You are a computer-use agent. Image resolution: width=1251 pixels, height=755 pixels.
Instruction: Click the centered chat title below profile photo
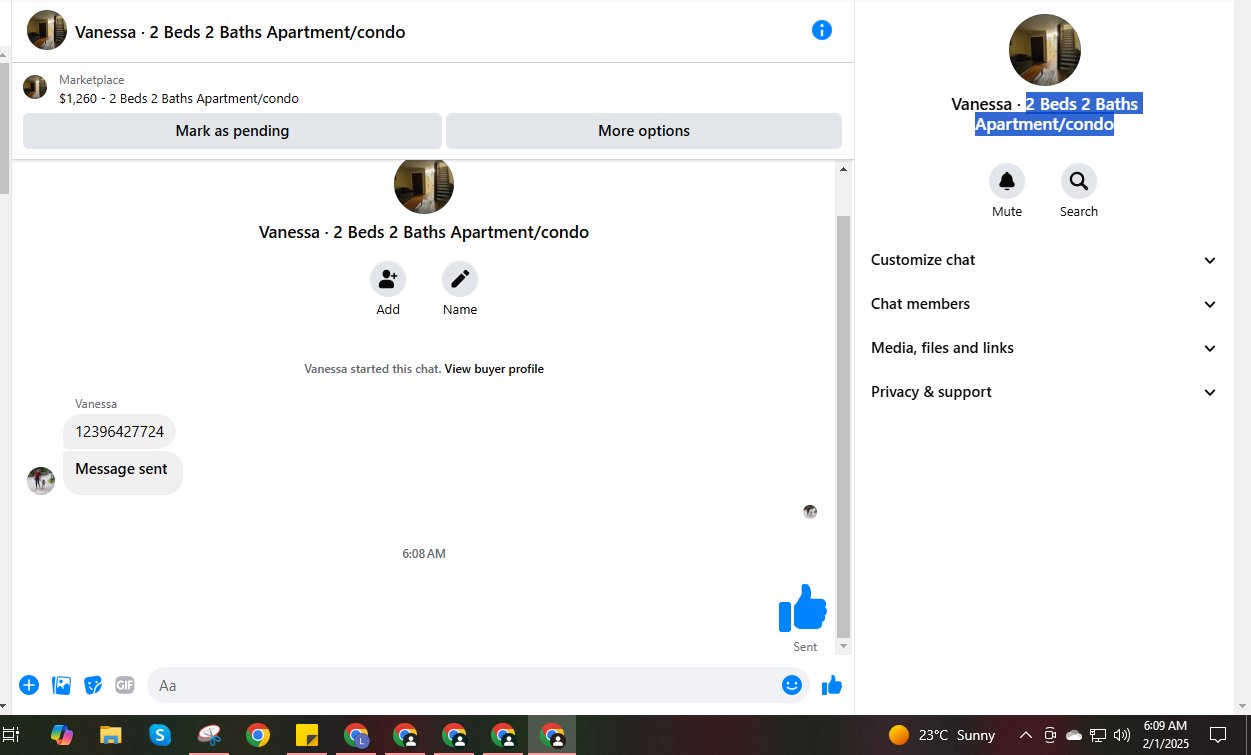(x=424, y=232)
